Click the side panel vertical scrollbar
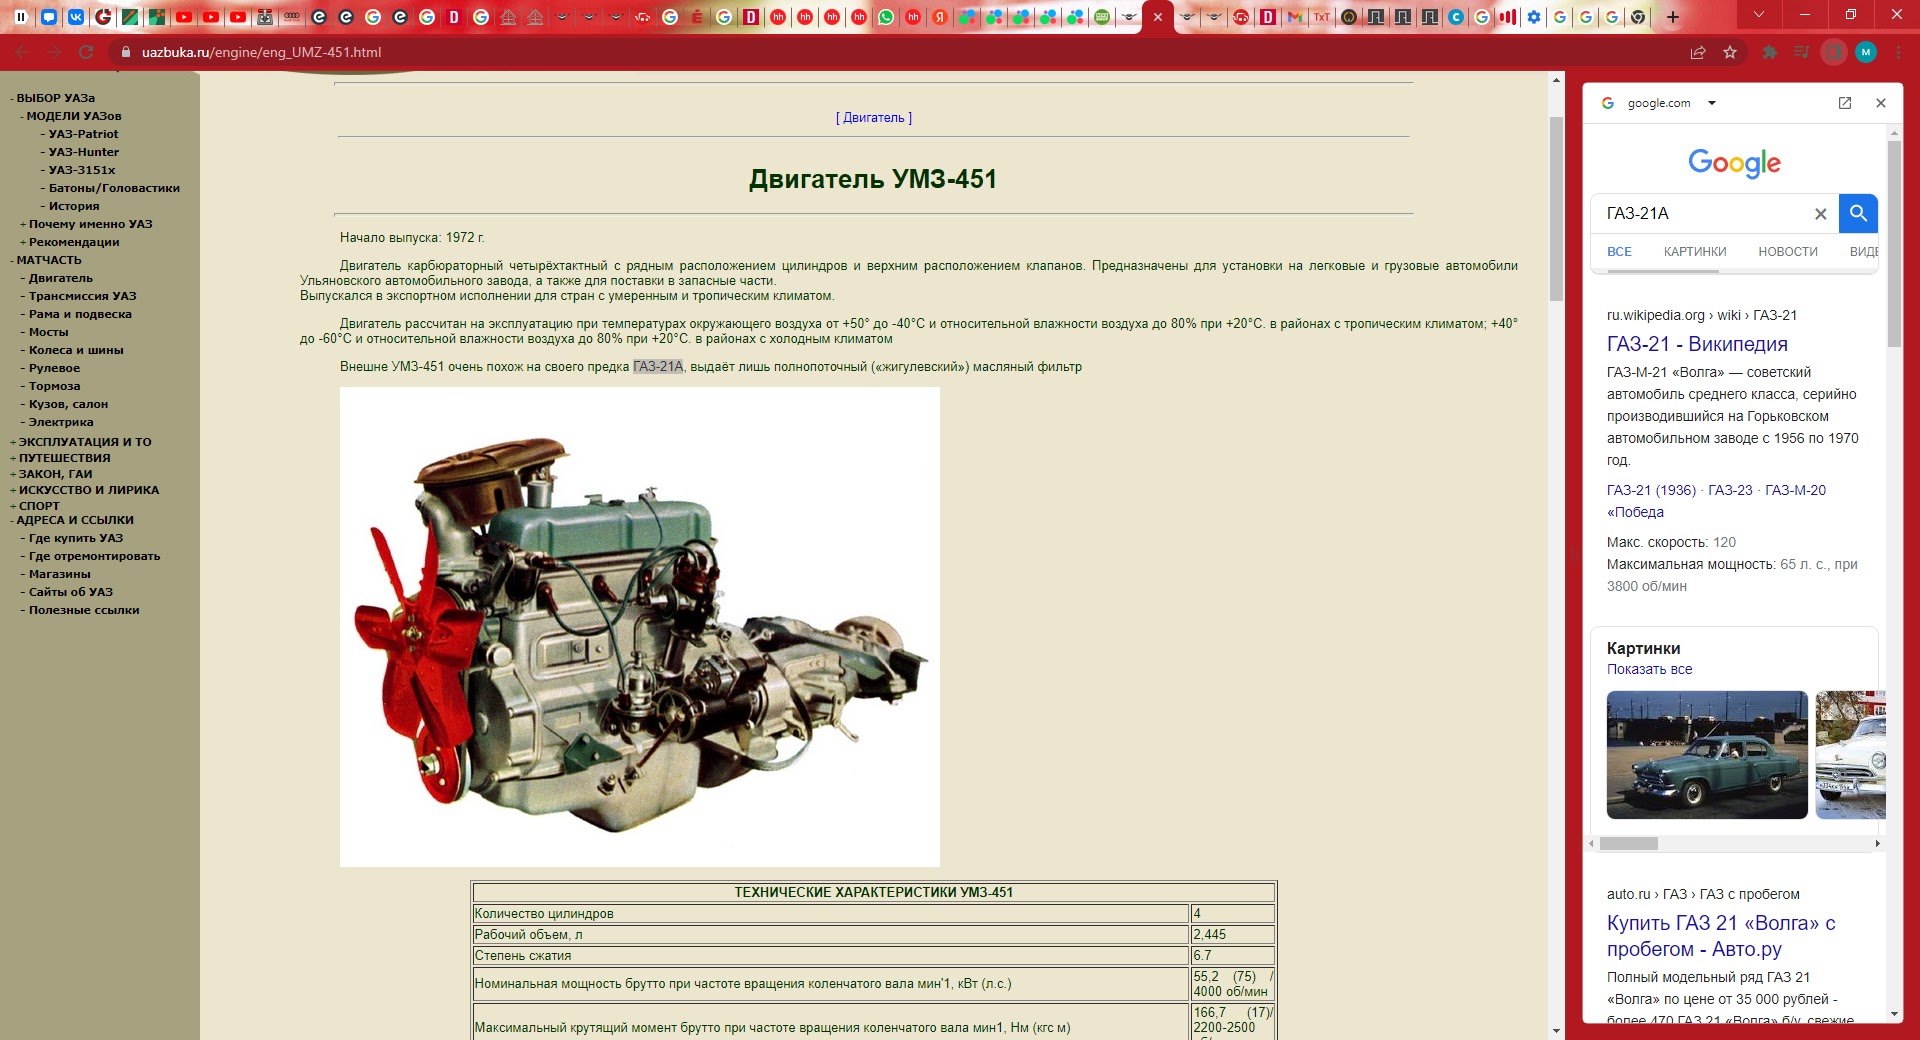This screenshot has height=1040, width=1920. click(1894, 243)
